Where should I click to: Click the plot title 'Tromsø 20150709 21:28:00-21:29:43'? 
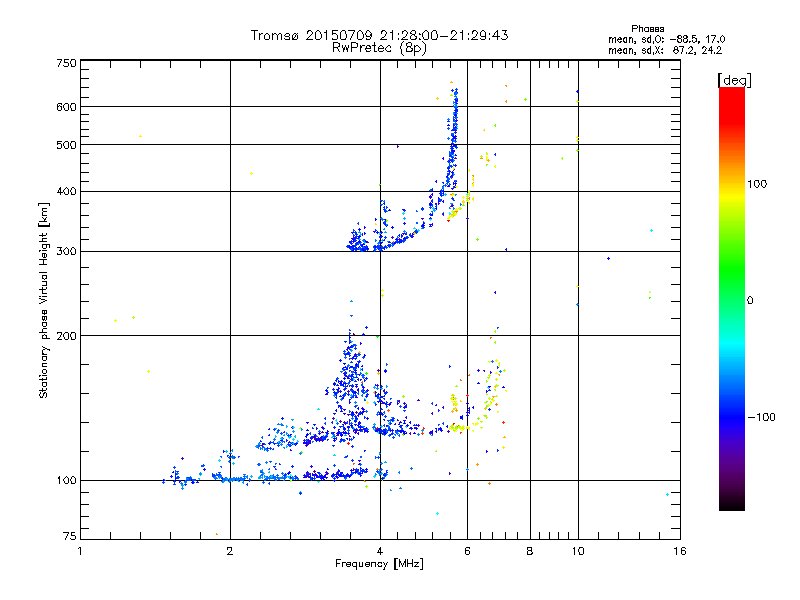pyautogui.click(x=379, y=35)
